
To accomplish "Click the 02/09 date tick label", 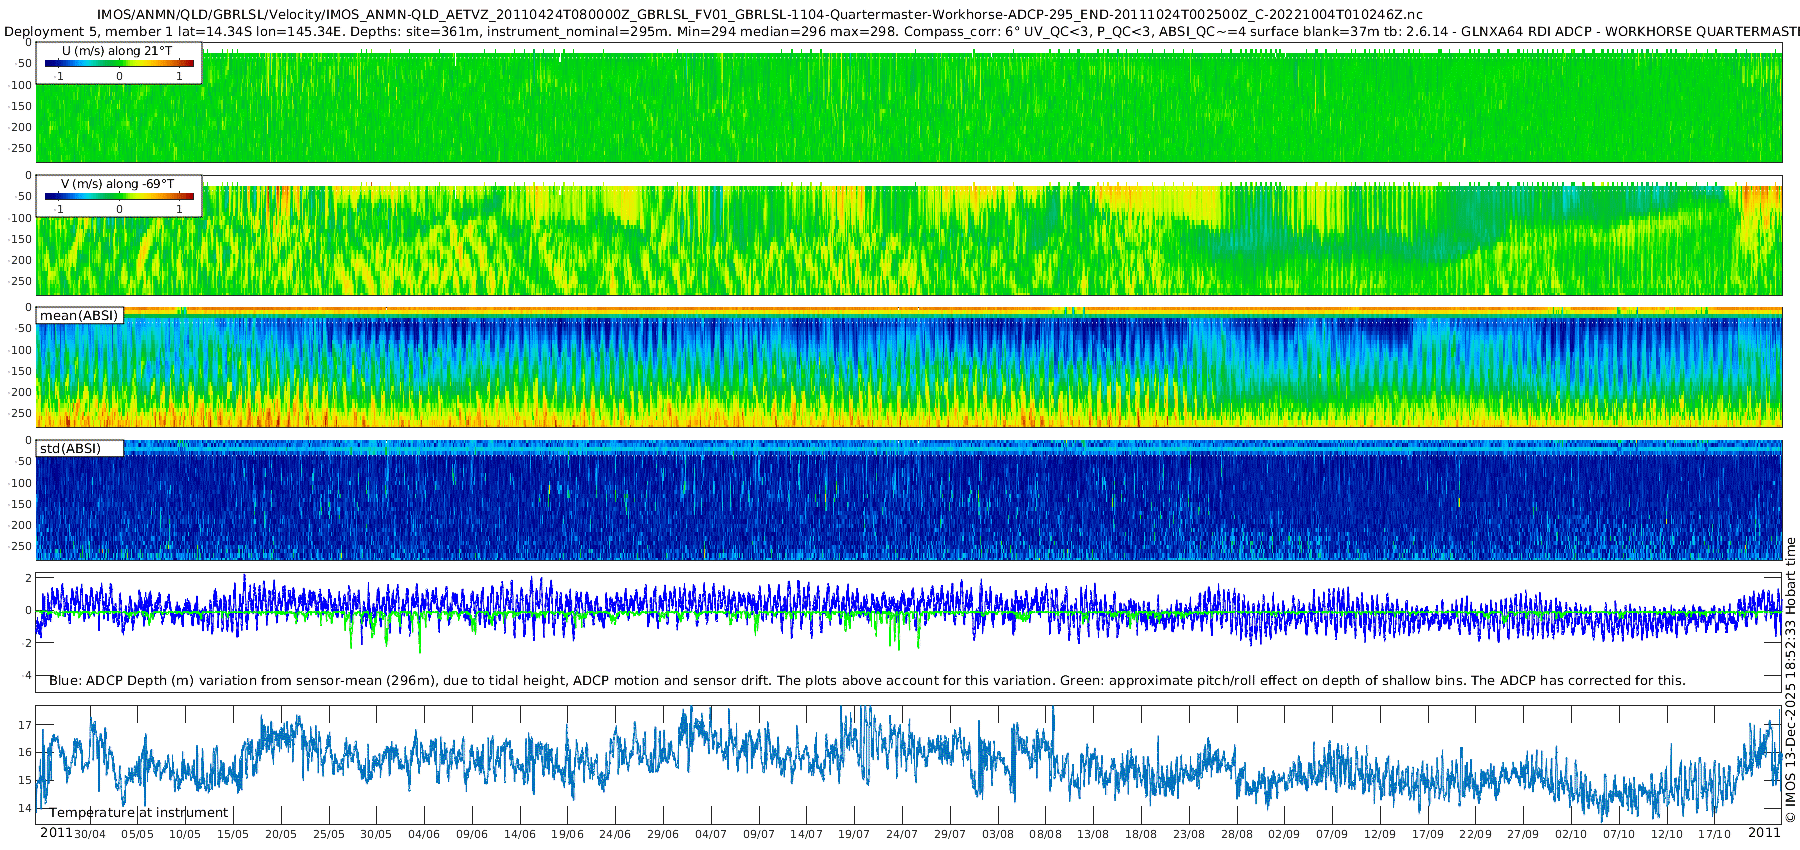I will pos(1284,834).
